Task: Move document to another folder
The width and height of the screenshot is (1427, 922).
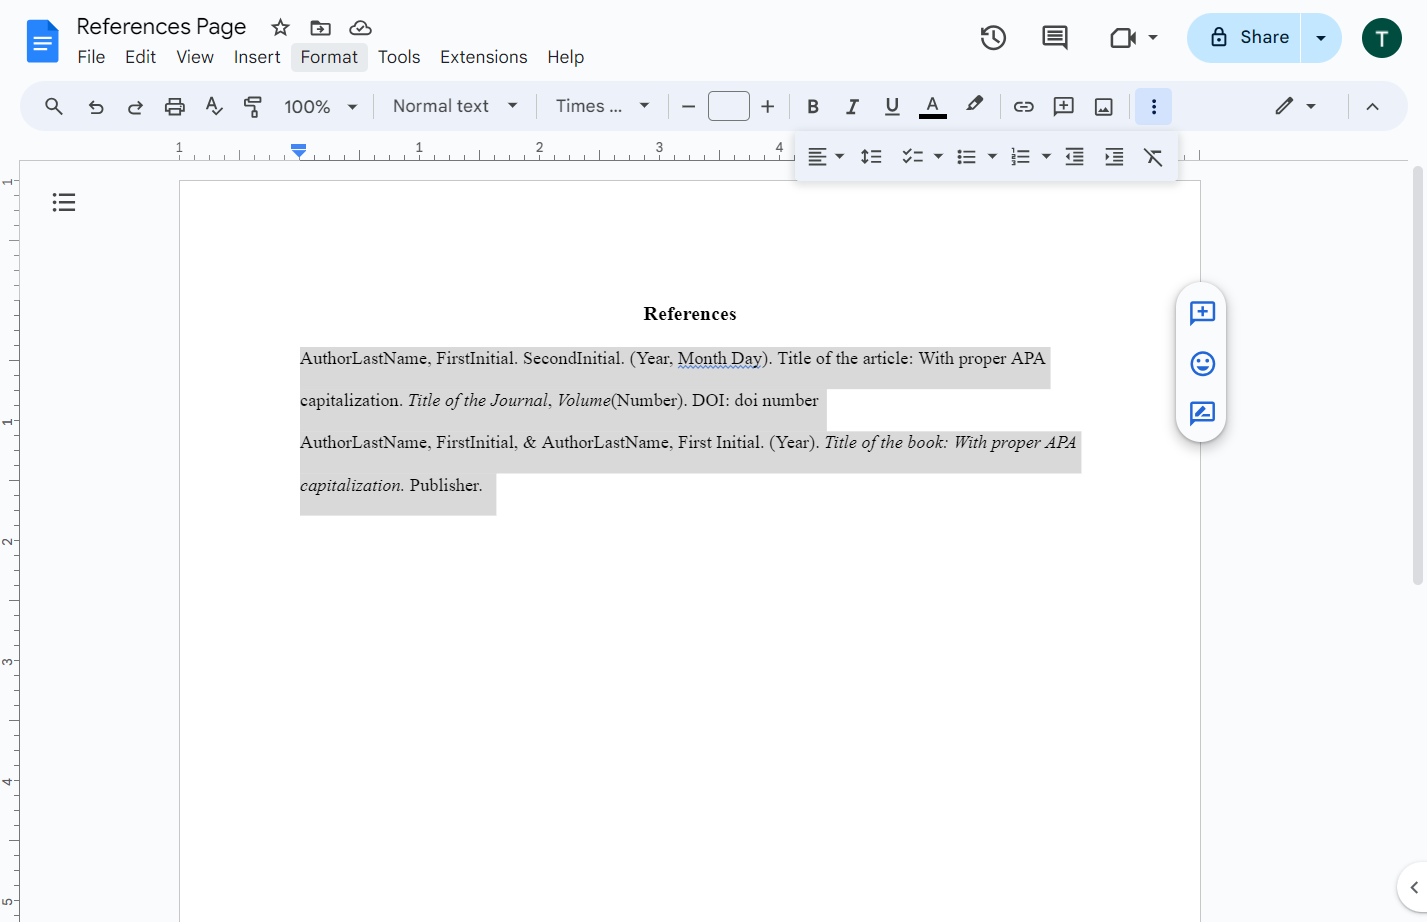Action: tap(320, 27)
